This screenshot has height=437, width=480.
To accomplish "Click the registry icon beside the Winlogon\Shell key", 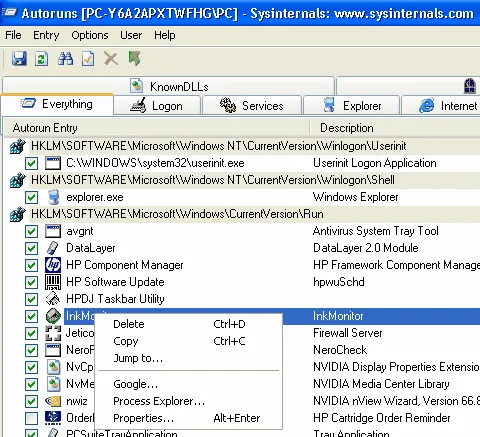I will tap(18, 180).
